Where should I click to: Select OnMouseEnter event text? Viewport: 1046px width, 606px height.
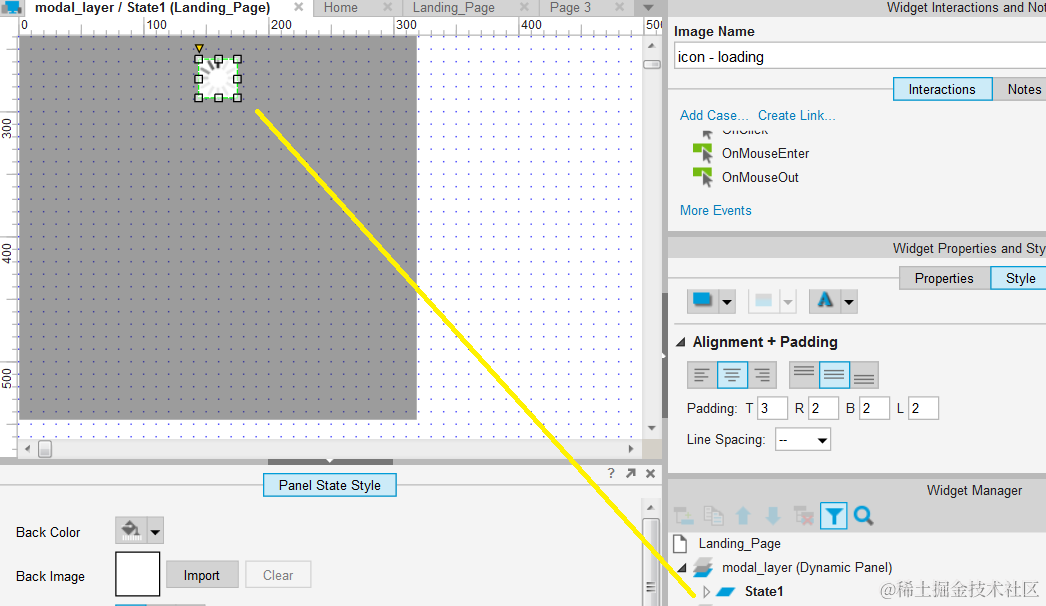click(x=765, y=154)
